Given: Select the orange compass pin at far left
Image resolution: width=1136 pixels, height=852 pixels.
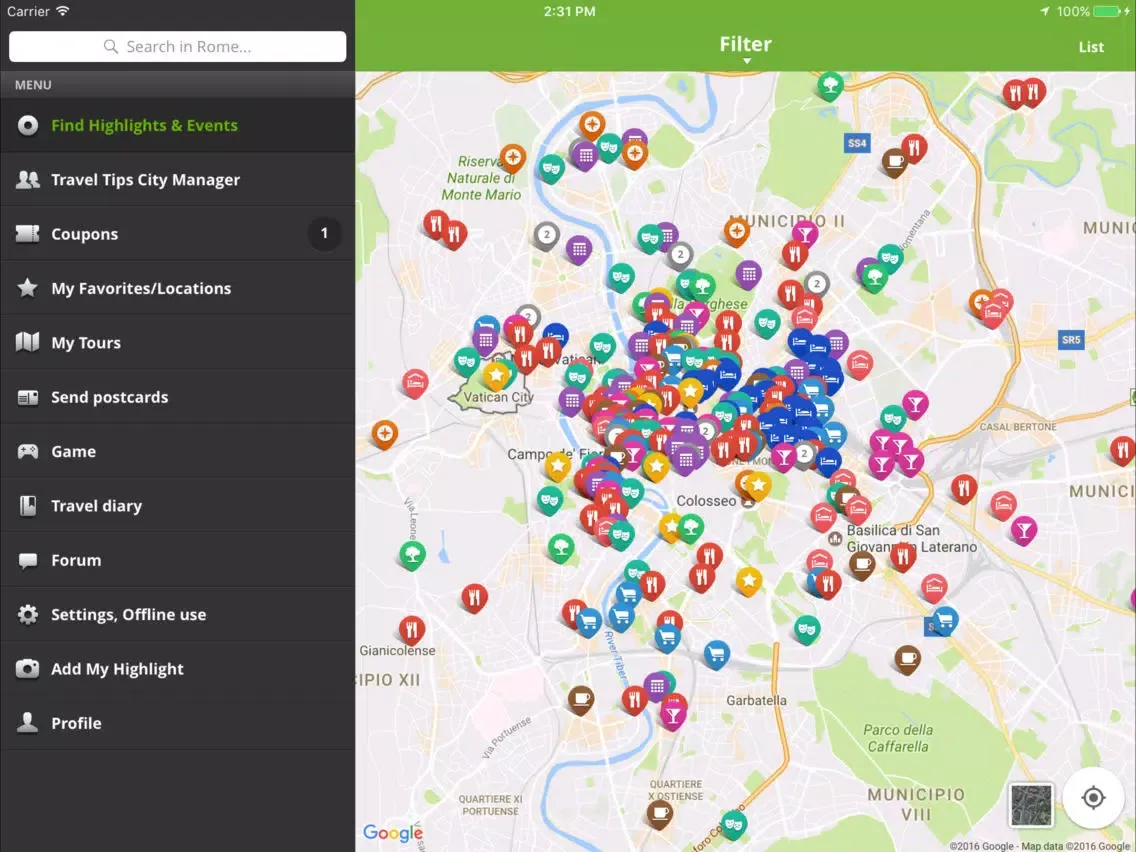Looking at the screenshot, I should [x=385, y=433].
